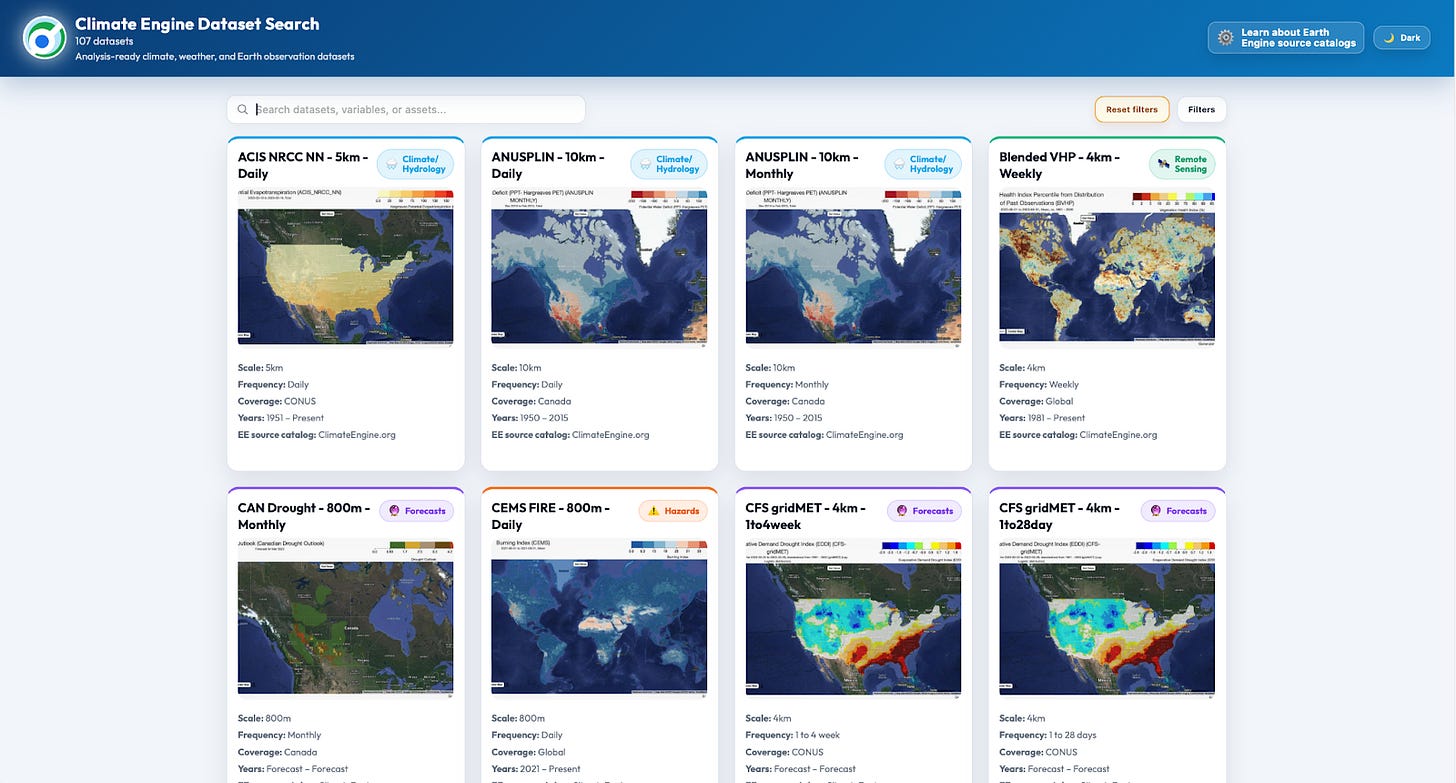Open the ANUSPLIN 10km Monthly map thumbnail
This screenshot has width=1456, height=783.
(x=854, y=267)
